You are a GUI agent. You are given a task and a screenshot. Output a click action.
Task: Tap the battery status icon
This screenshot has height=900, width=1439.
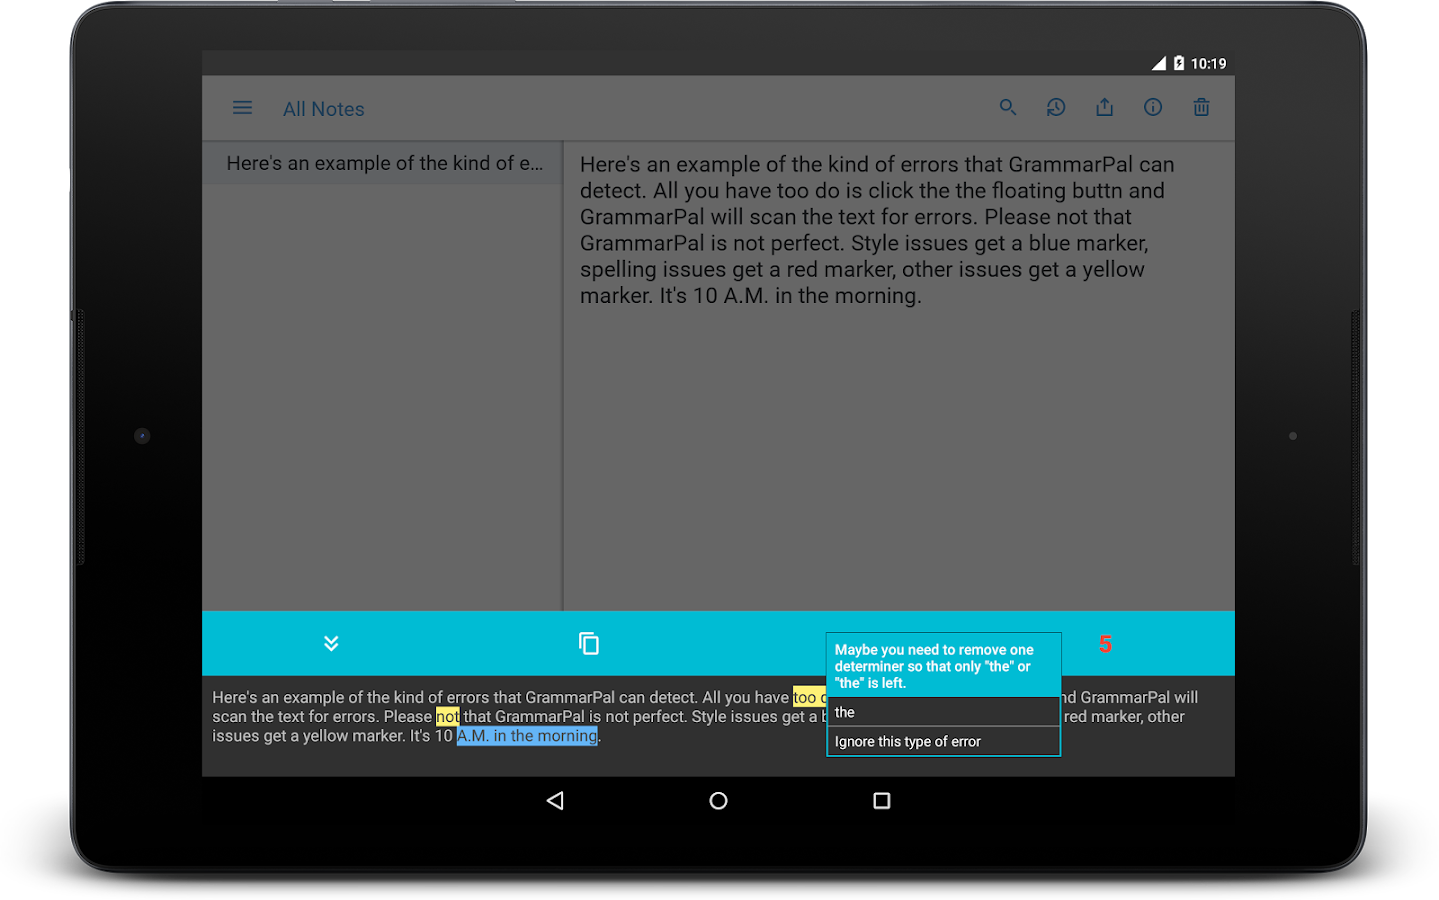pos(1179,63)
